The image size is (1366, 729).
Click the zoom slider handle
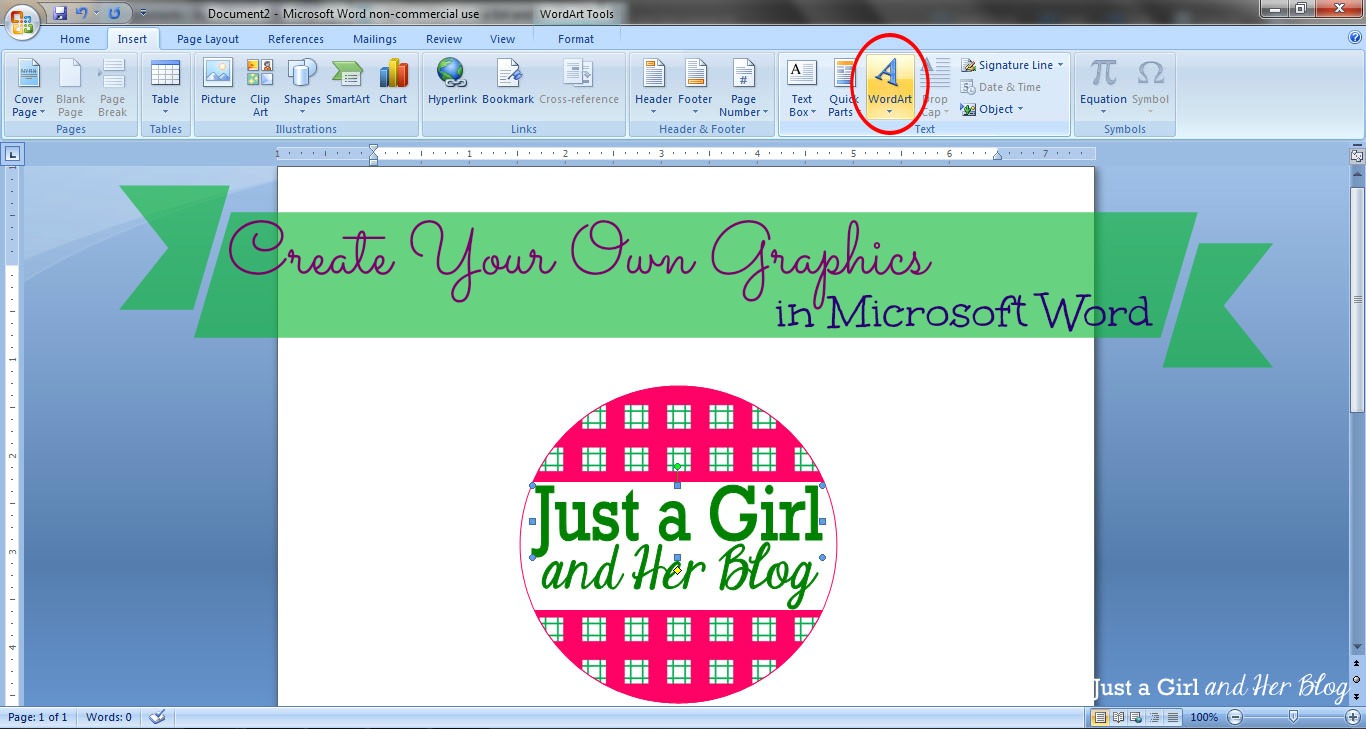pyautogui.click(x=1293, y=717)
